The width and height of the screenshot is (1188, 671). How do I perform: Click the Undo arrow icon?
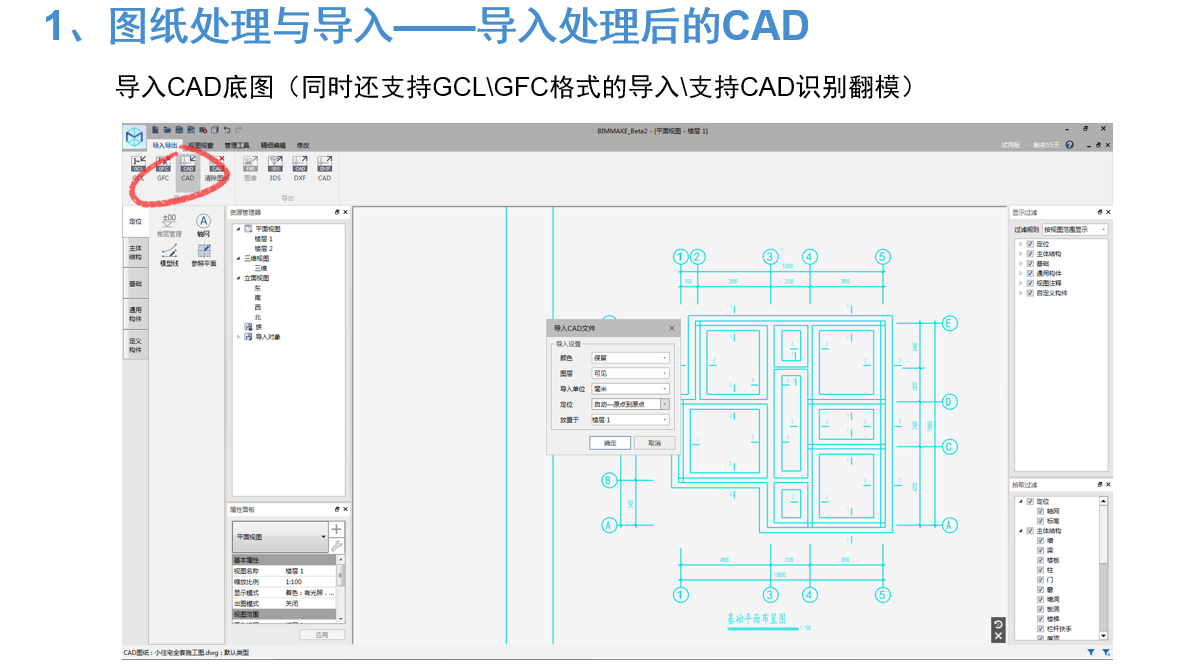(227, 130)
